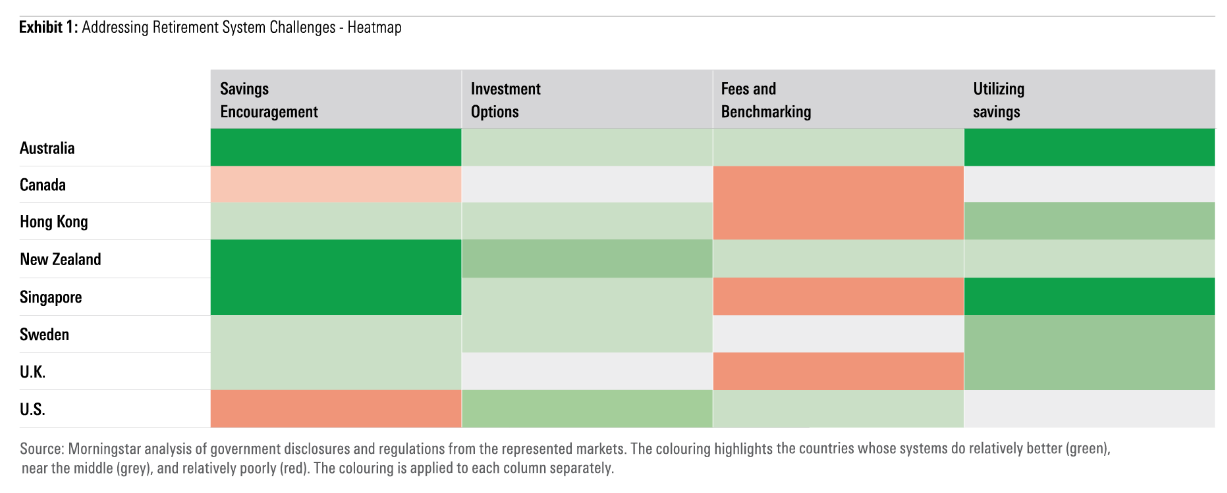1227x493 pixels.
Task: Click the Savings Encouragement column header
Action: (x=269, y=100)
